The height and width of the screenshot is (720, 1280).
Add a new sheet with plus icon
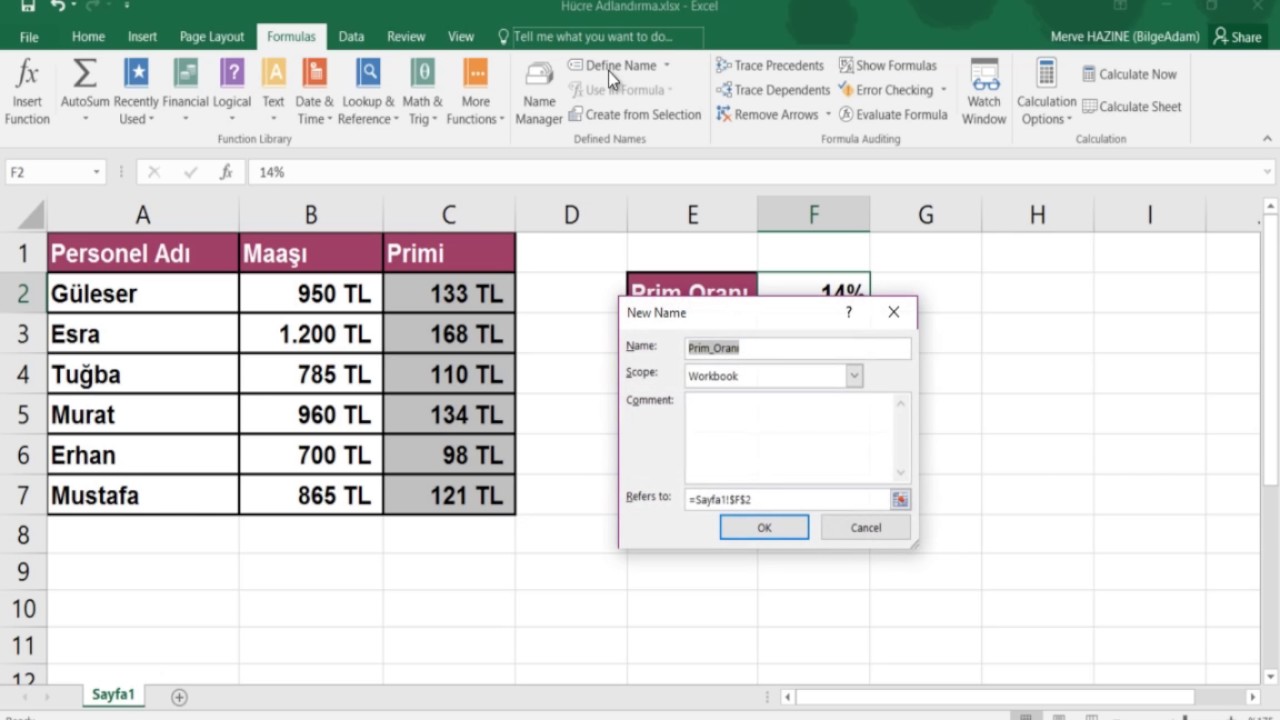pos(179,696)
